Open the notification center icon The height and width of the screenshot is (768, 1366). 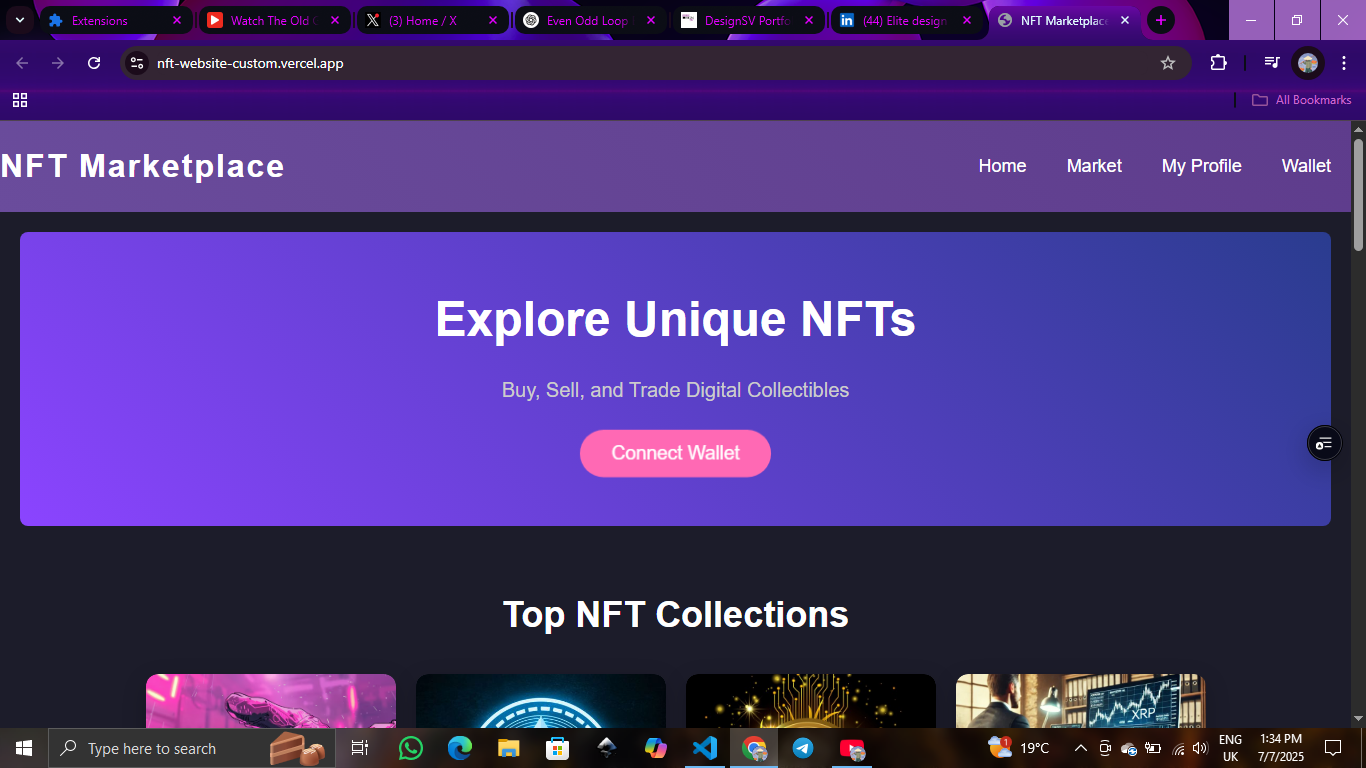[1333, 748]
